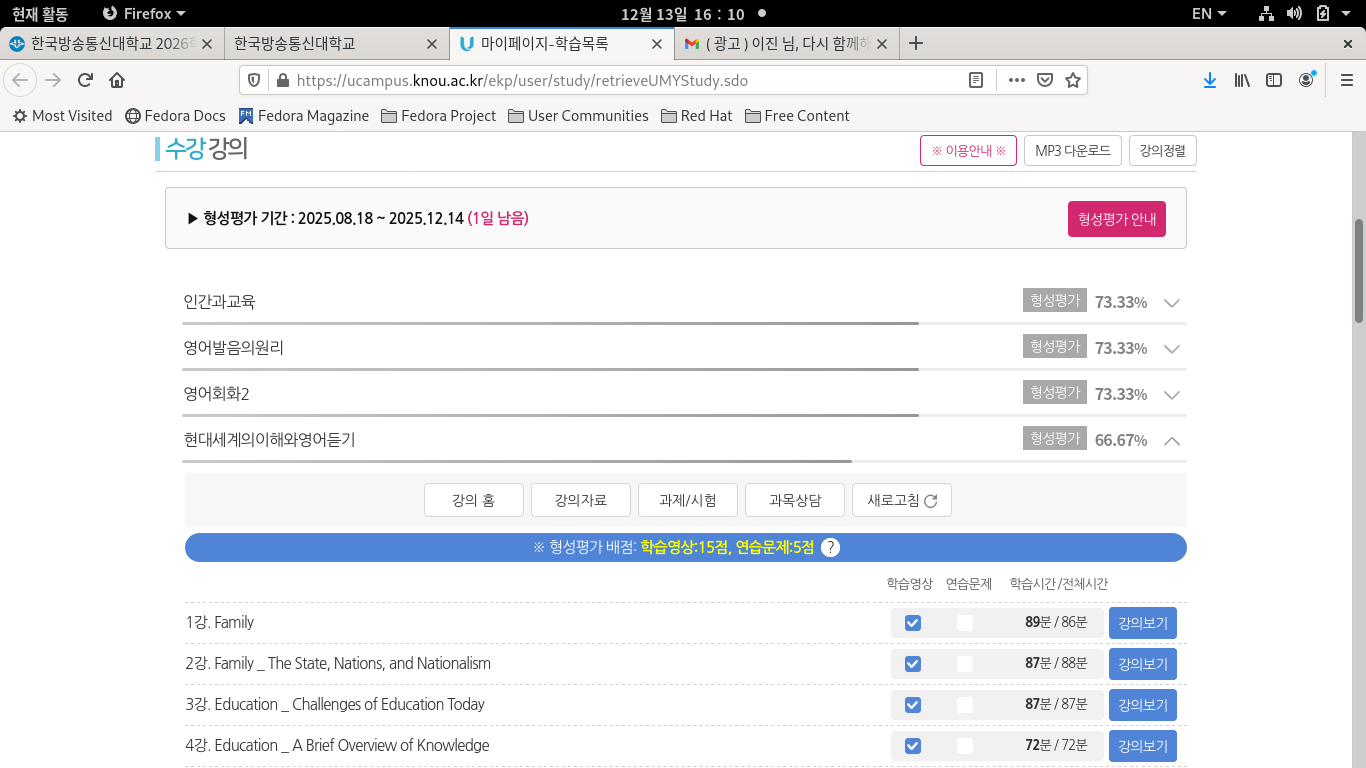Open the Firefox library icon
This screenshot has height=768, width=1366.
click(1242, 80)
